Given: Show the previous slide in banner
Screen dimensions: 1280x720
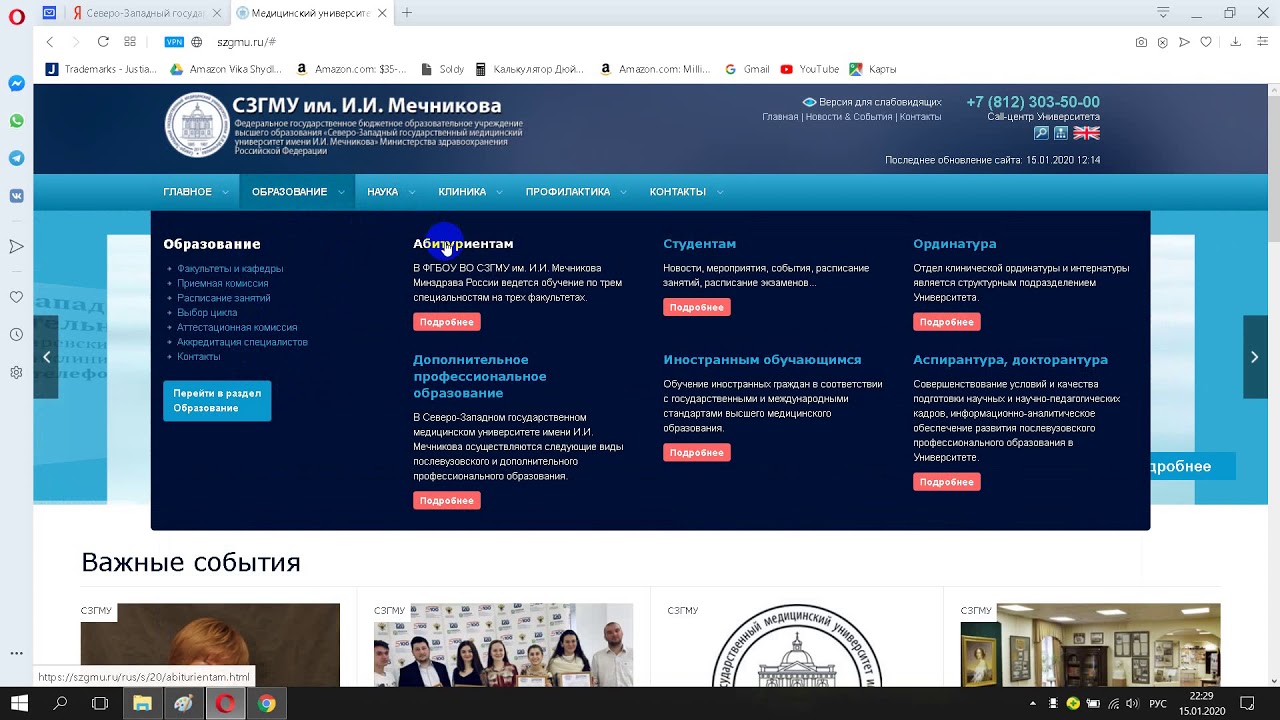Looking at the screenshot, I should pos(46,357).
